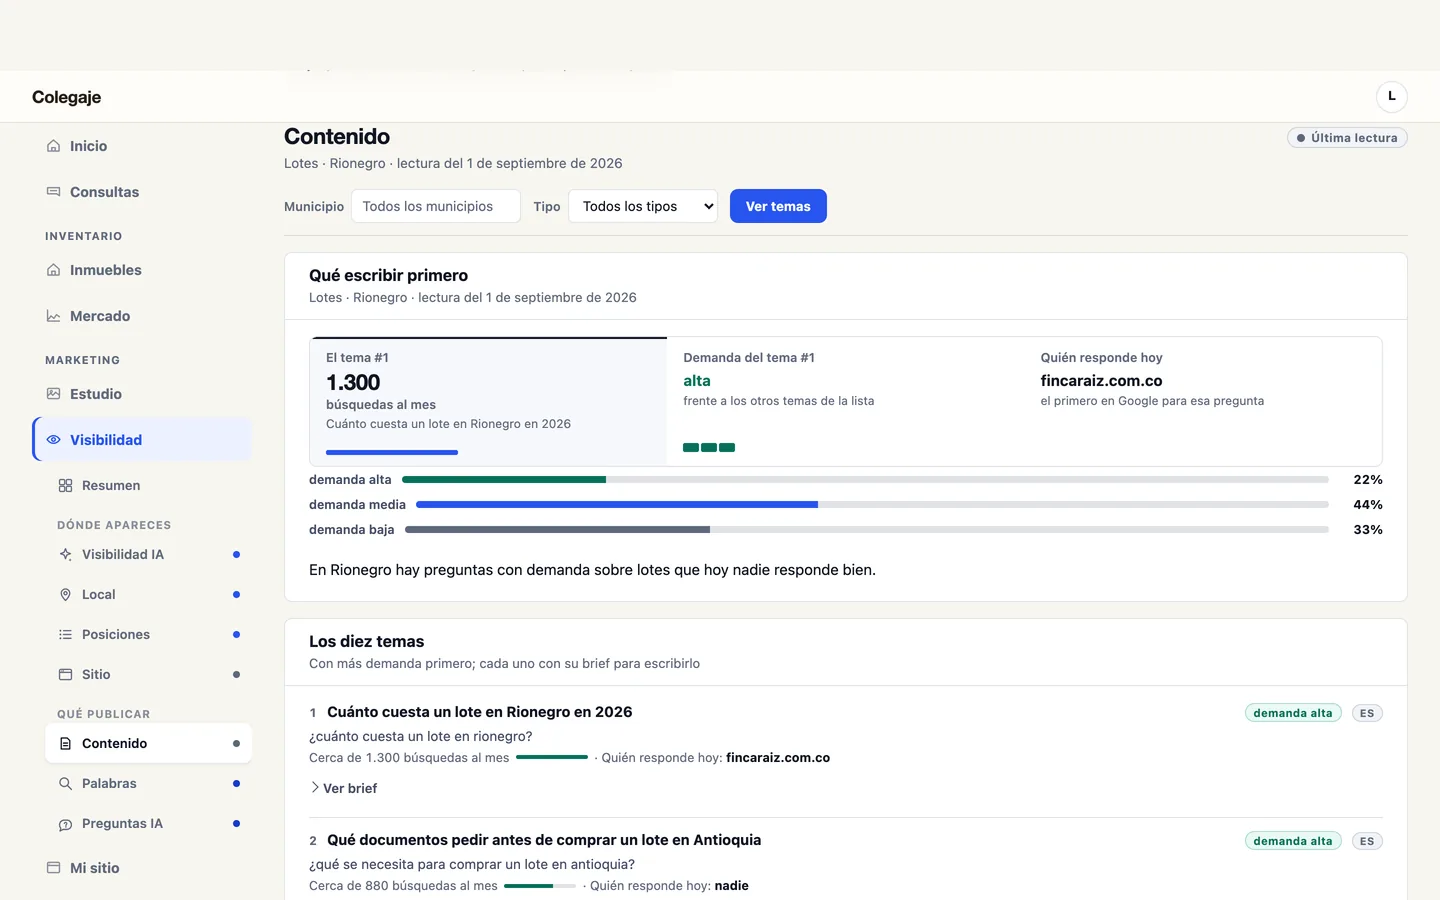Click ES tag on topic 1
Image resolution: width=1440 pixels, height=900 pixels.
coord(1367,713)
